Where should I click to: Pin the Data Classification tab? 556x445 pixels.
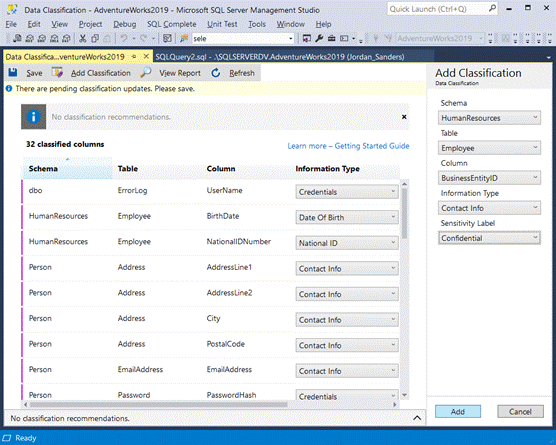point(134,57)
